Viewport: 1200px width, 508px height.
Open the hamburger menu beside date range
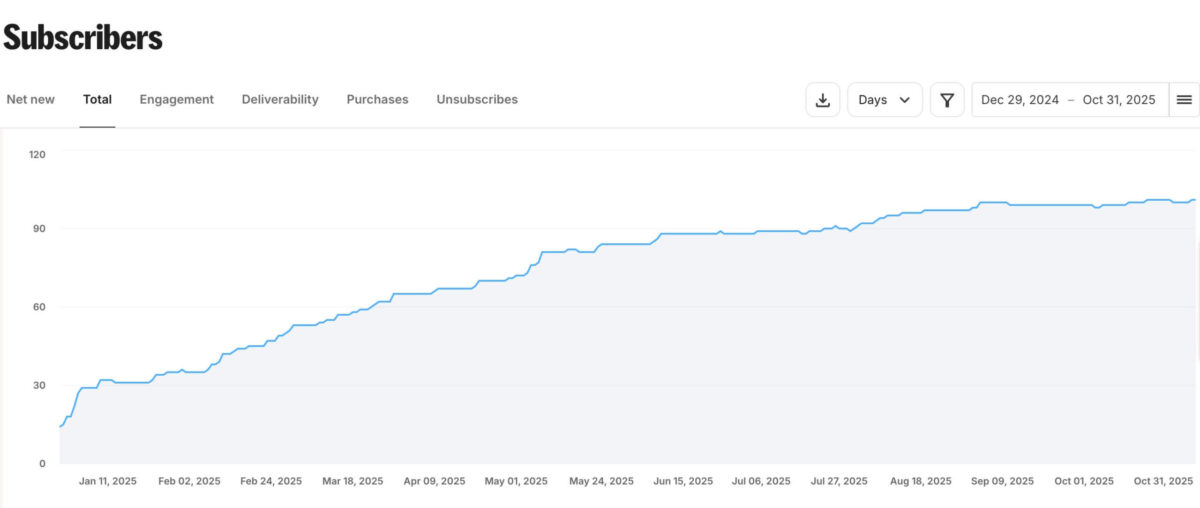(x=1184, y=100)
